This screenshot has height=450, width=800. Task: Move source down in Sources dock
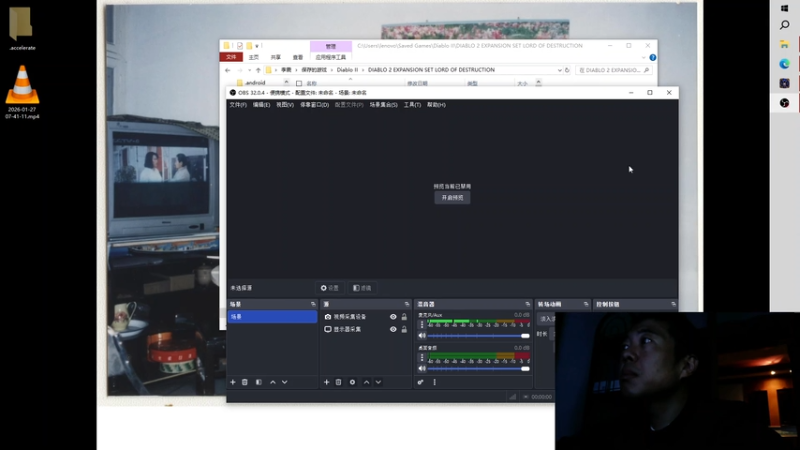click(x=378, y=382)
